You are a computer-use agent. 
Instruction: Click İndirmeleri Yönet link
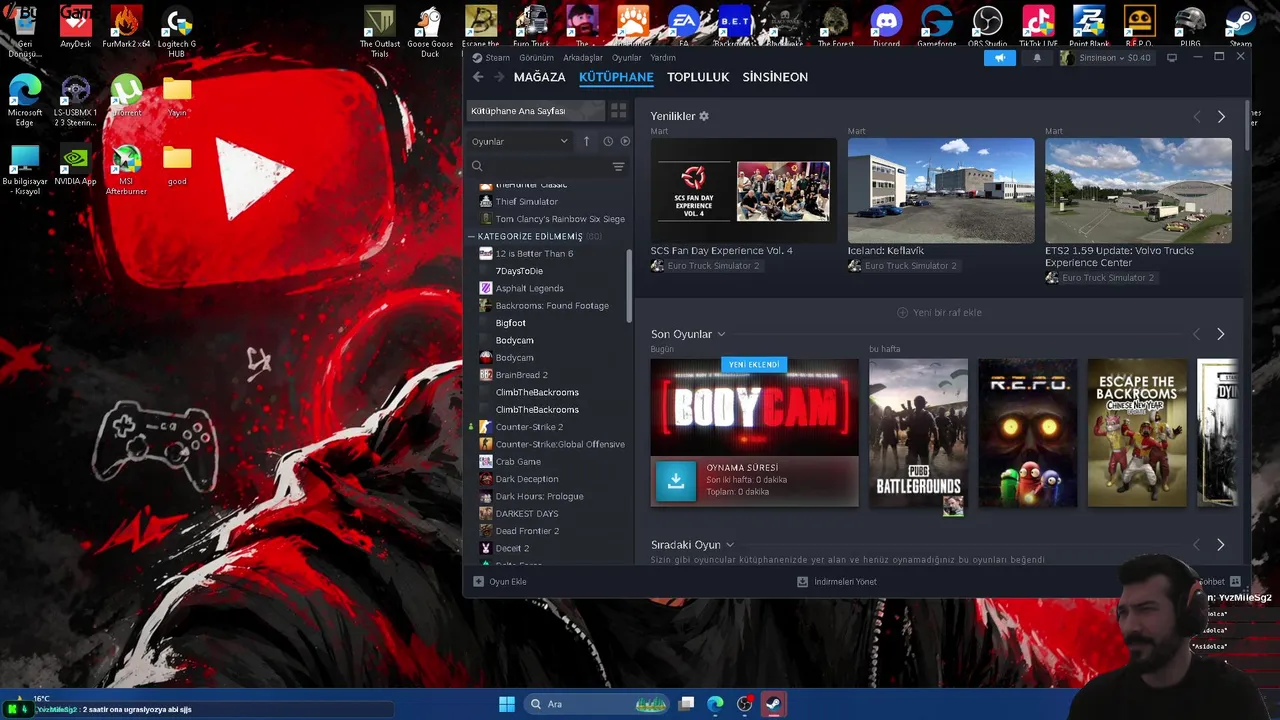click(837, 582)
